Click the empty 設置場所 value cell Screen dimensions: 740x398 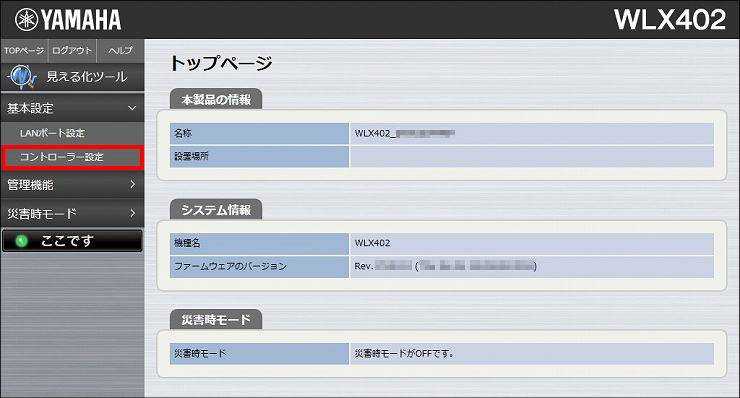click(532, 156)
